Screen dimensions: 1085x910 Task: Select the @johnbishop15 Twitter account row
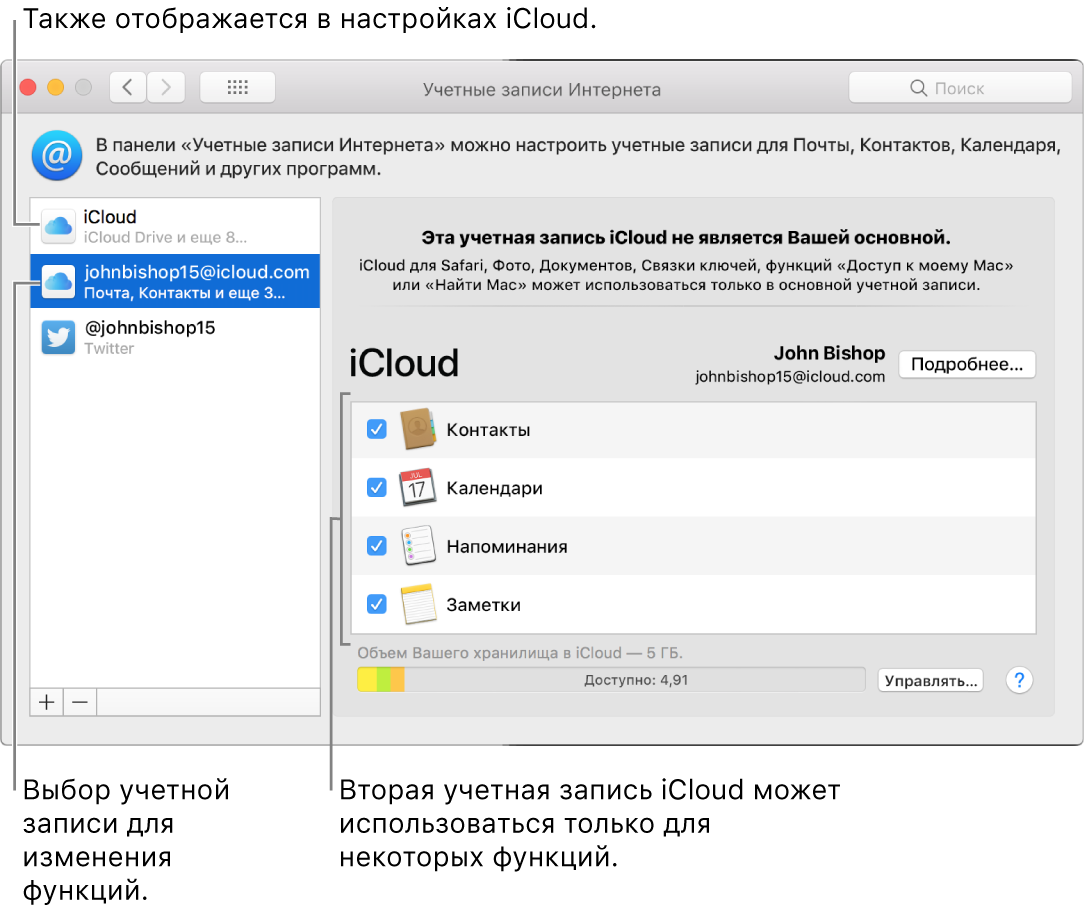pos(175,337)
